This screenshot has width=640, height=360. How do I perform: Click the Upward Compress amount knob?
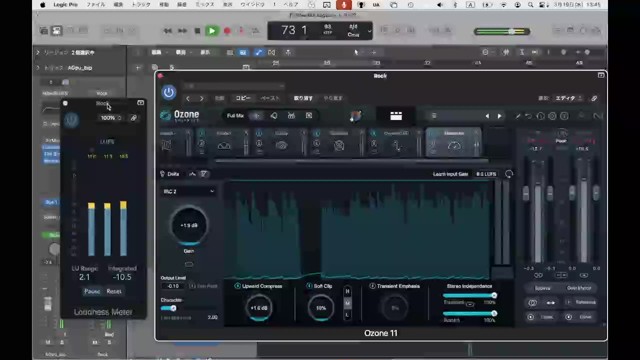259,308
